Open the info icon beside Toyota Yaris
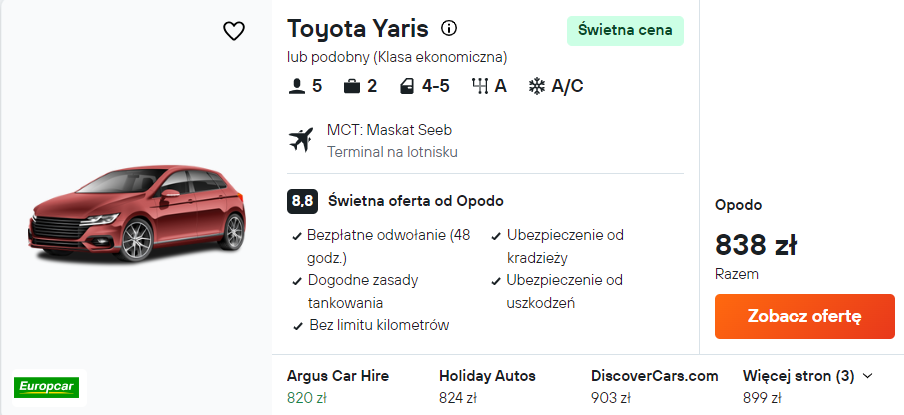The width and height of the screenshot is (904, 415). [x=449, y=28]
